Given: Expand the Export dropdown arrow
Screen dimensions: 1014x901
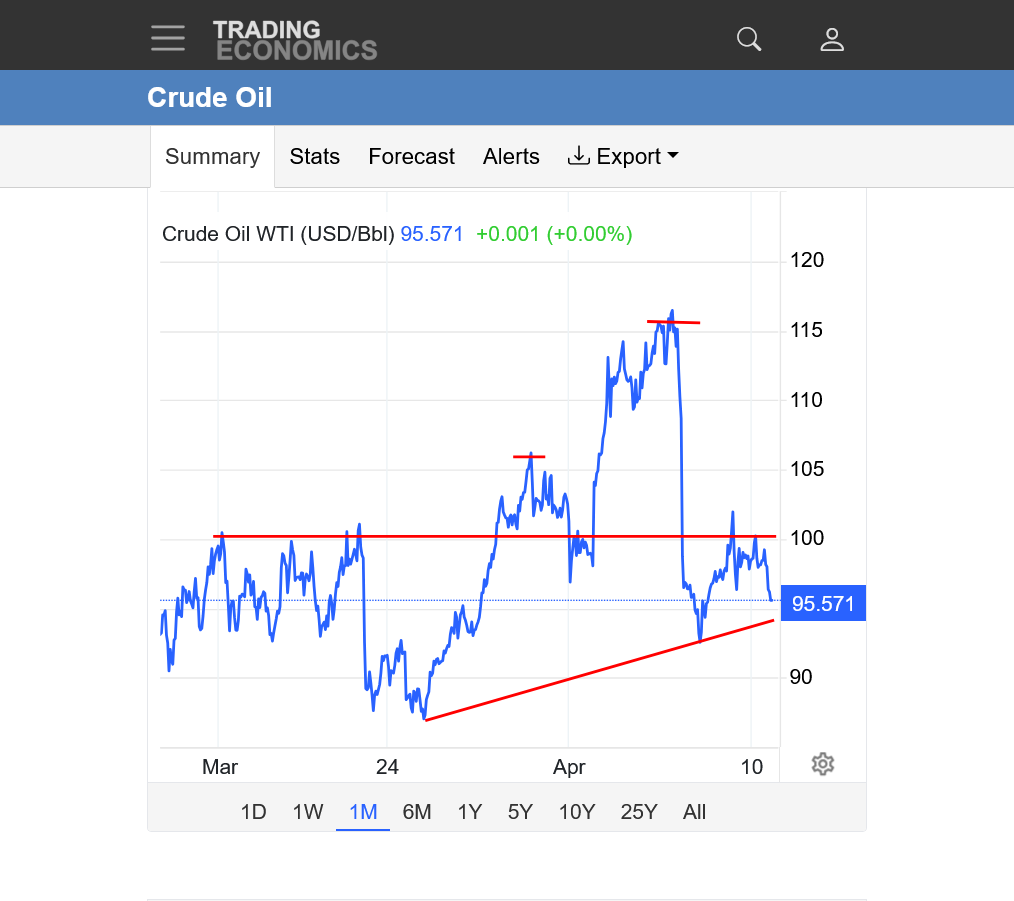Looking at the screenshot, I should click(672, 156).
